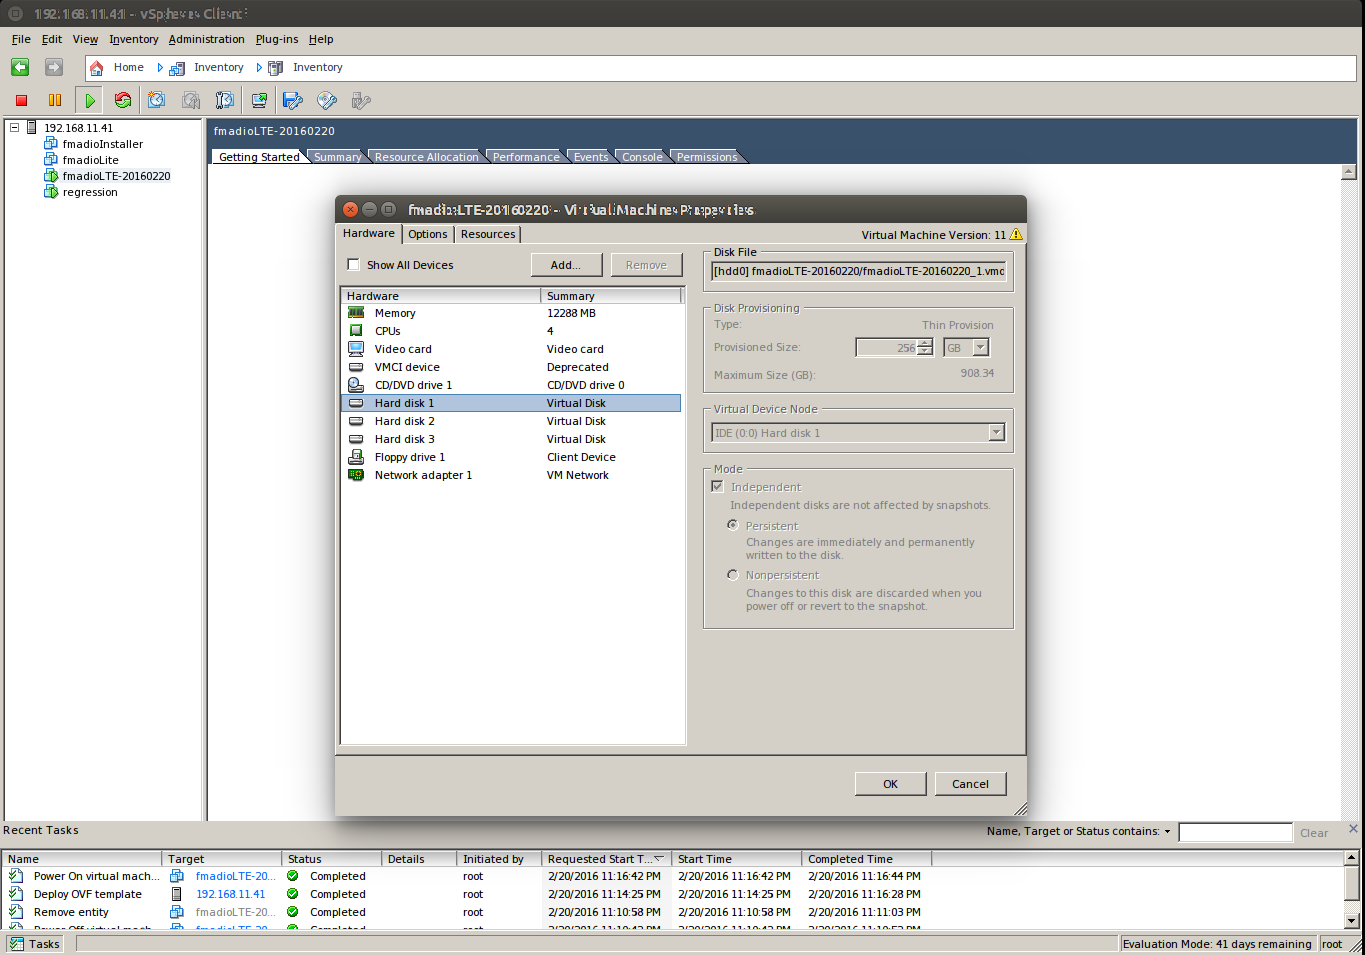1365x955 pixels.
Task: Launch the virtual machine console
Action: coord(259,100)
